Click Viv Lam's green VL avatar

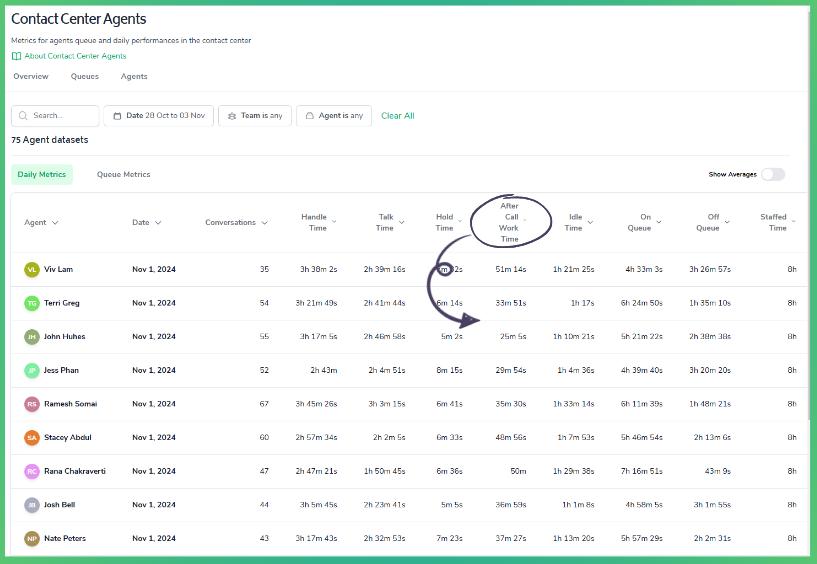click(x=32, y=269)
